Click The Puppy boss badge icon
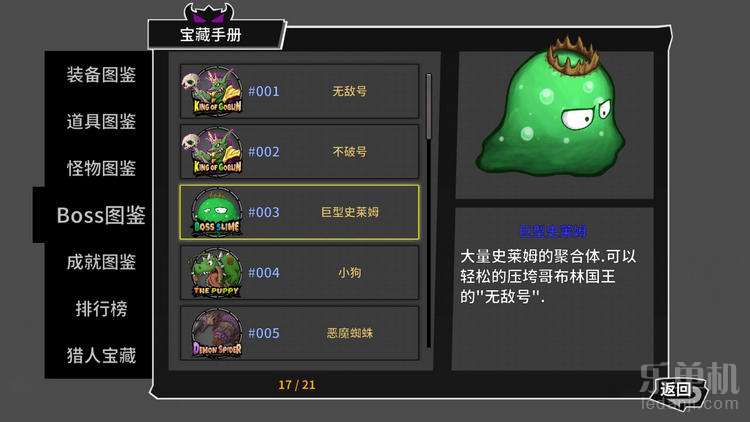The height and width of the screenshot is (422, 750). (216, 273)
